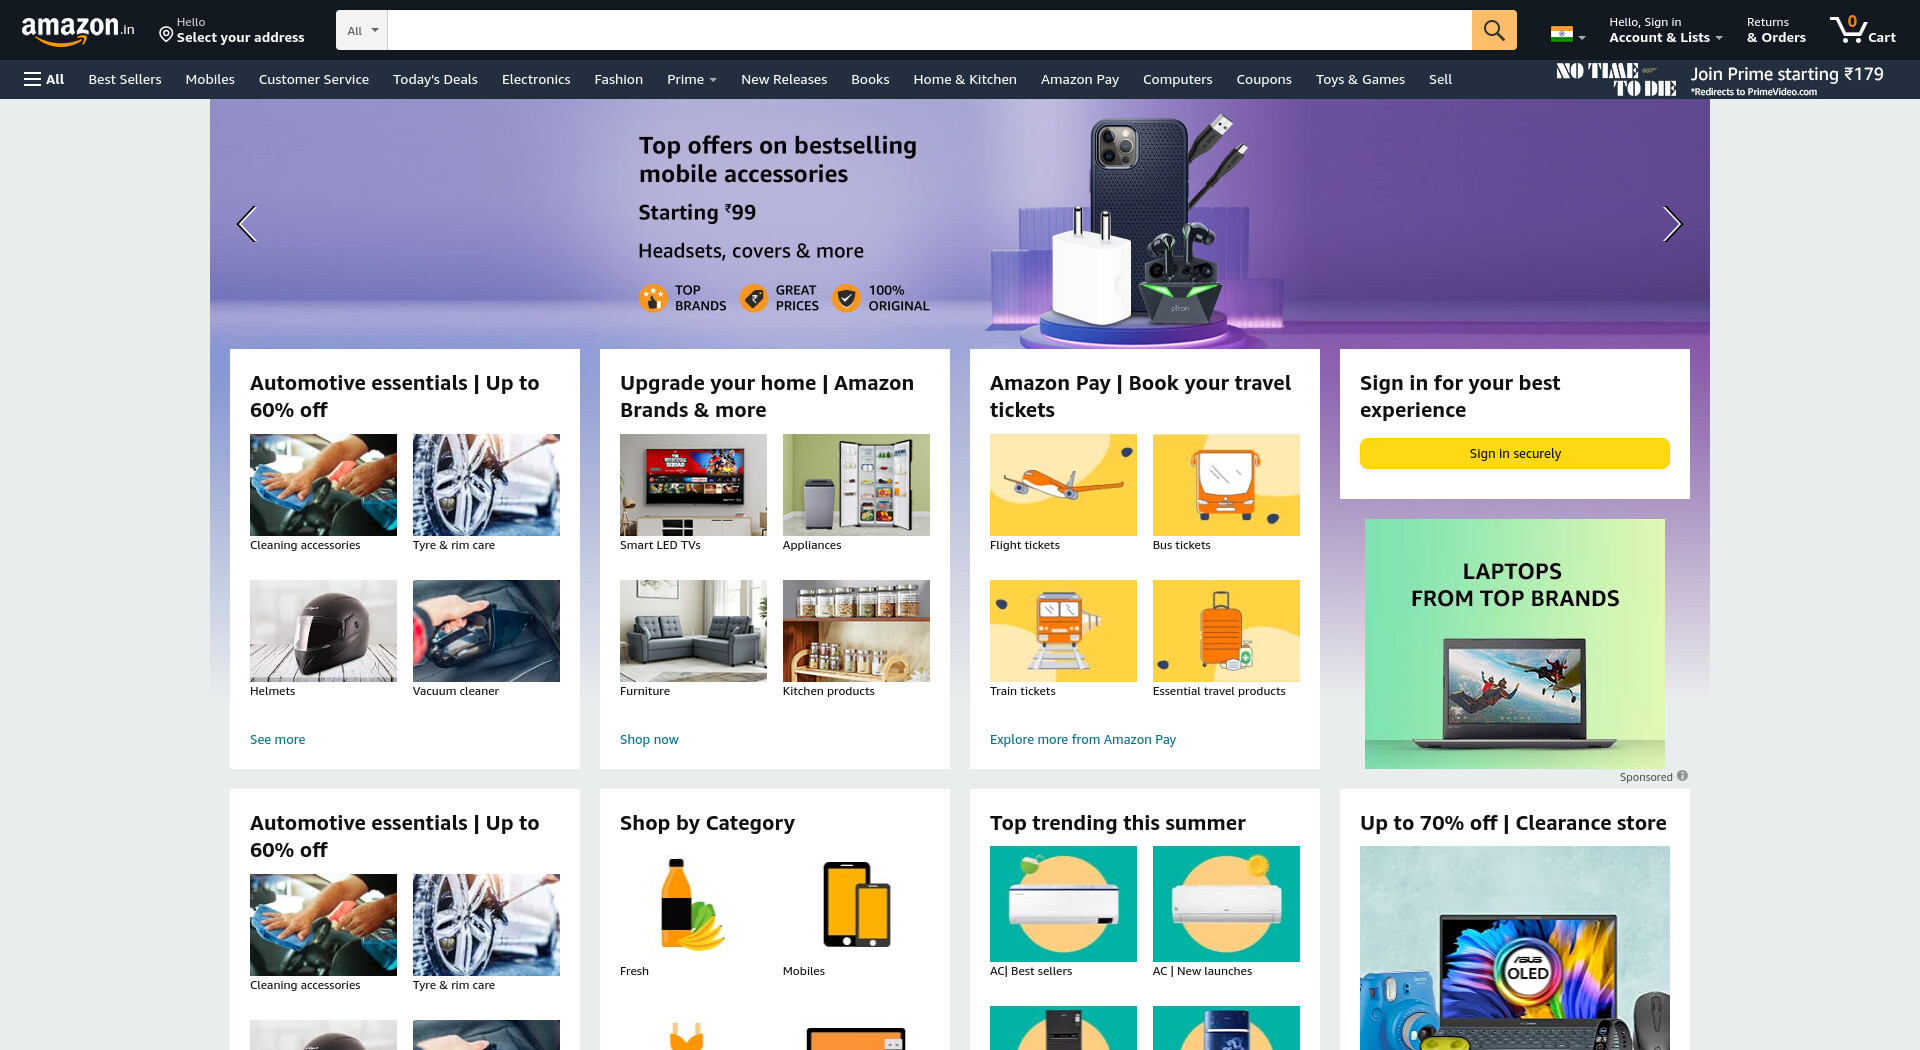Open the shopping cart icon
Image resolution: width=1920 pixels, height=1050 pixels.
[x=1862, y=30]
